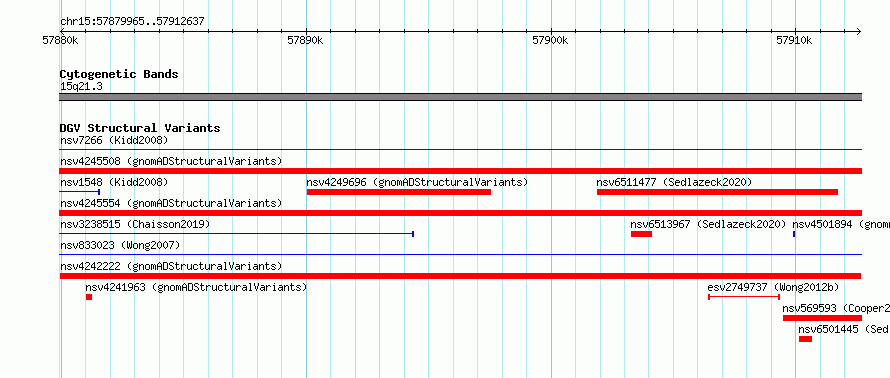
Task: Click the esv2749737 (Wong2012b) label
Action: coord(773,287)
